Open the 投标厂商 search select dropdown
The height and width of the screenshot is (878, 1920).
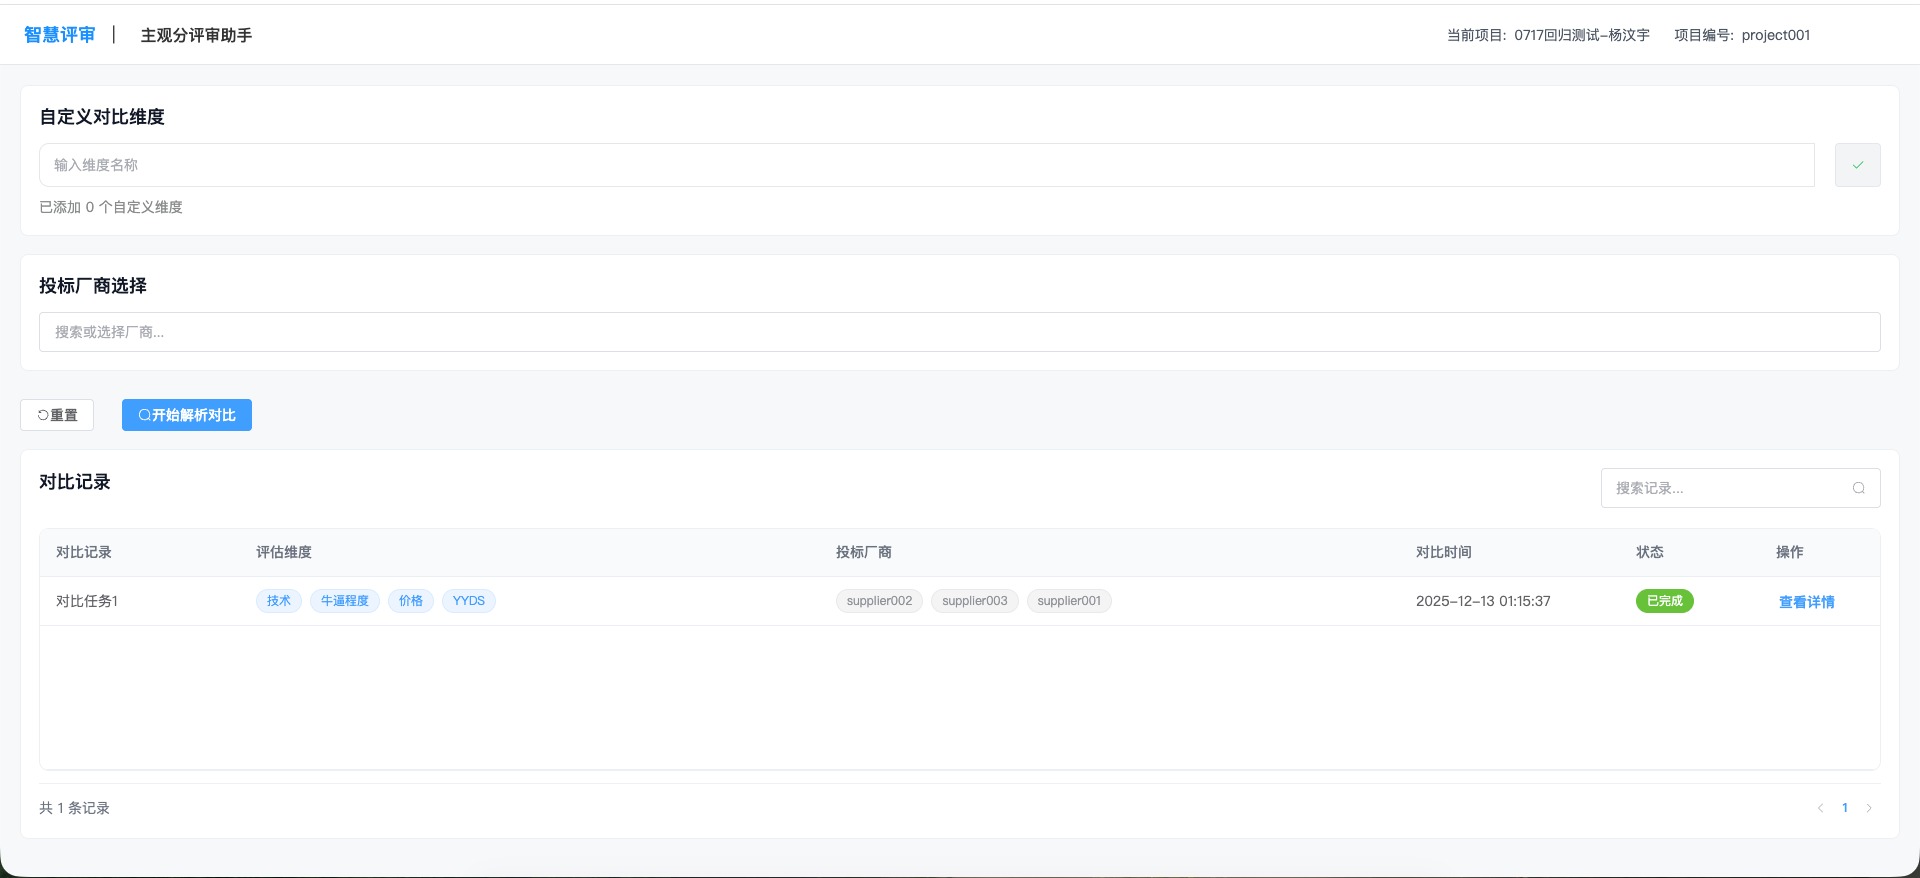959,332
